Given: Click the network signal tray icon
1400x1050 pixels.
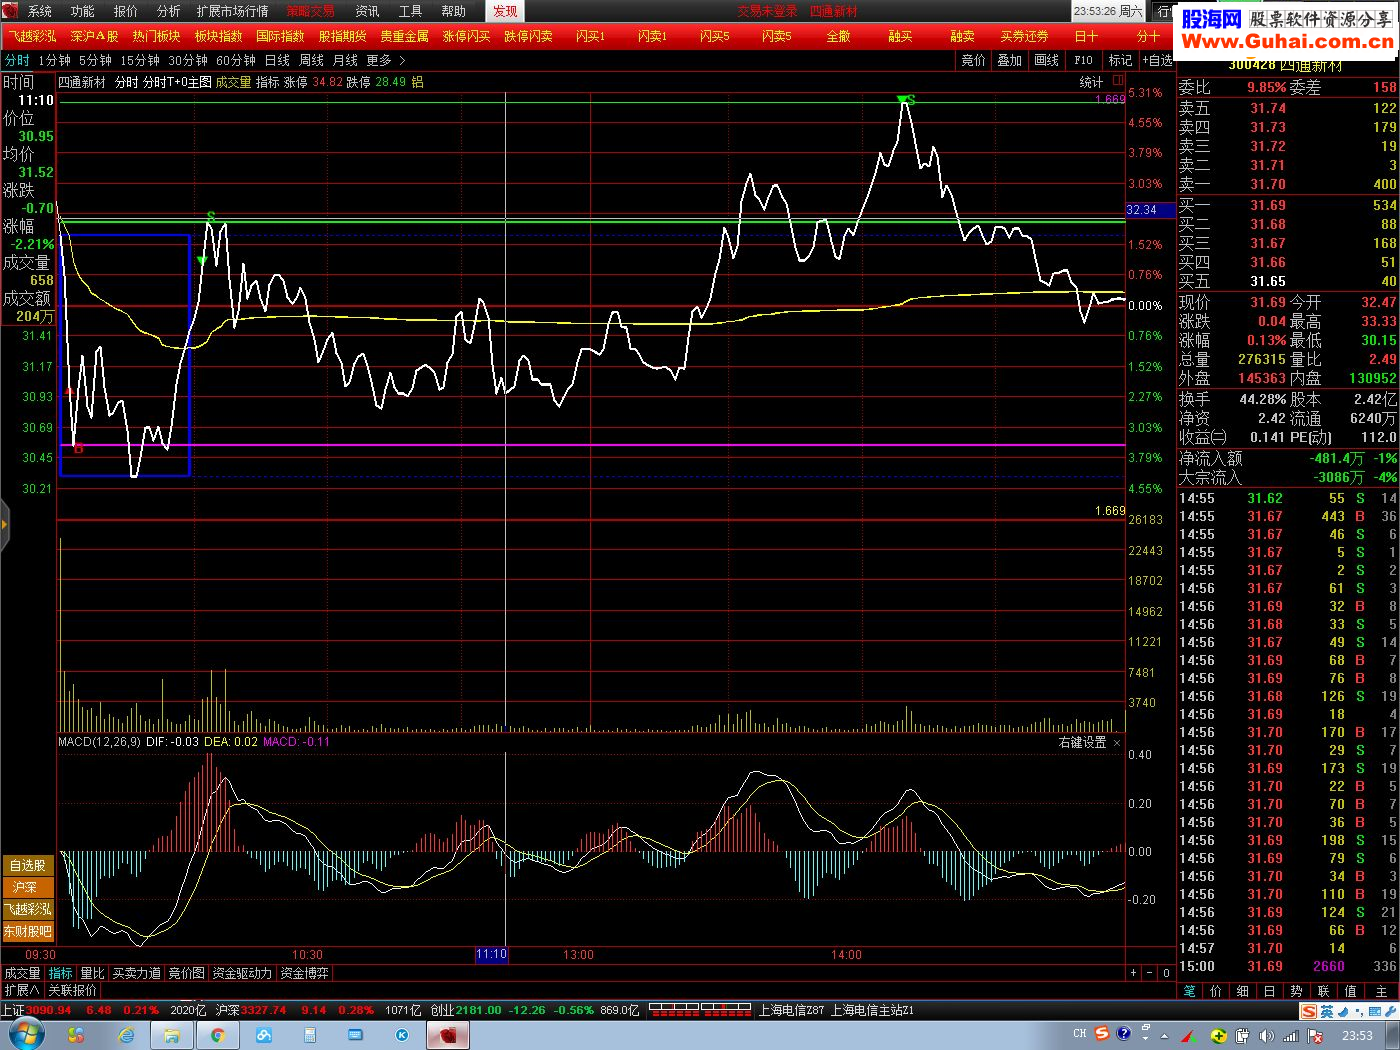Looking at the screenshot, I should (x=1292, y=1036).
